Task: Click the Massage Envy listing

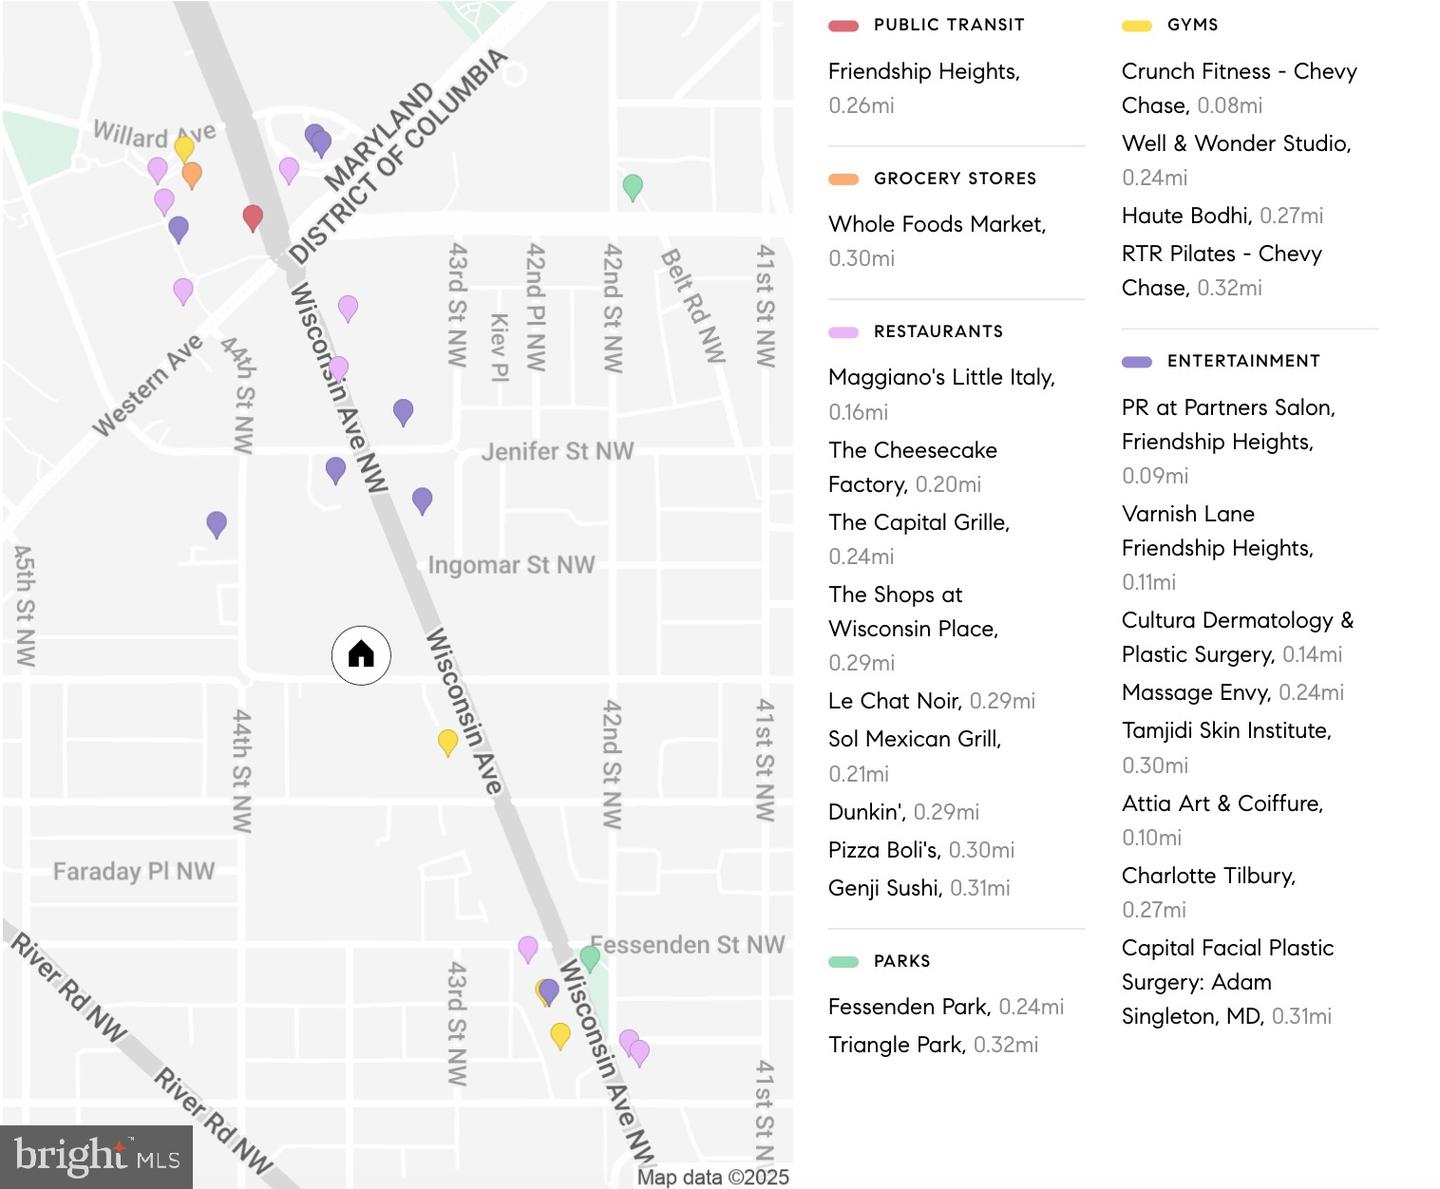Action: click(1232, 693)
